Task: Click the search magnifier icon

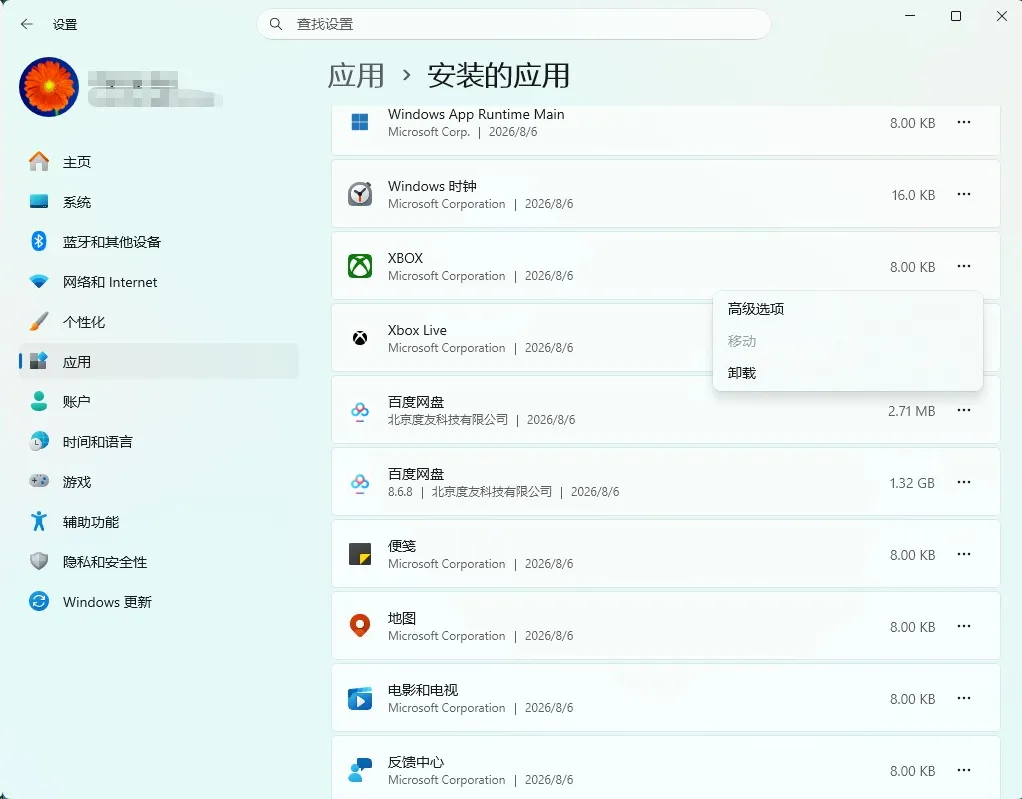Action: 276,24
